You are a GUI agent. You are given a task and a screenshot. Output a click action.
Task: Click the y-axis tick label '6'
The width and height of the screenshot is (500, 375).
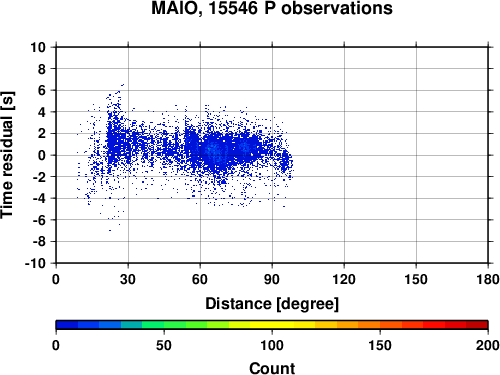tap(42, 90)
